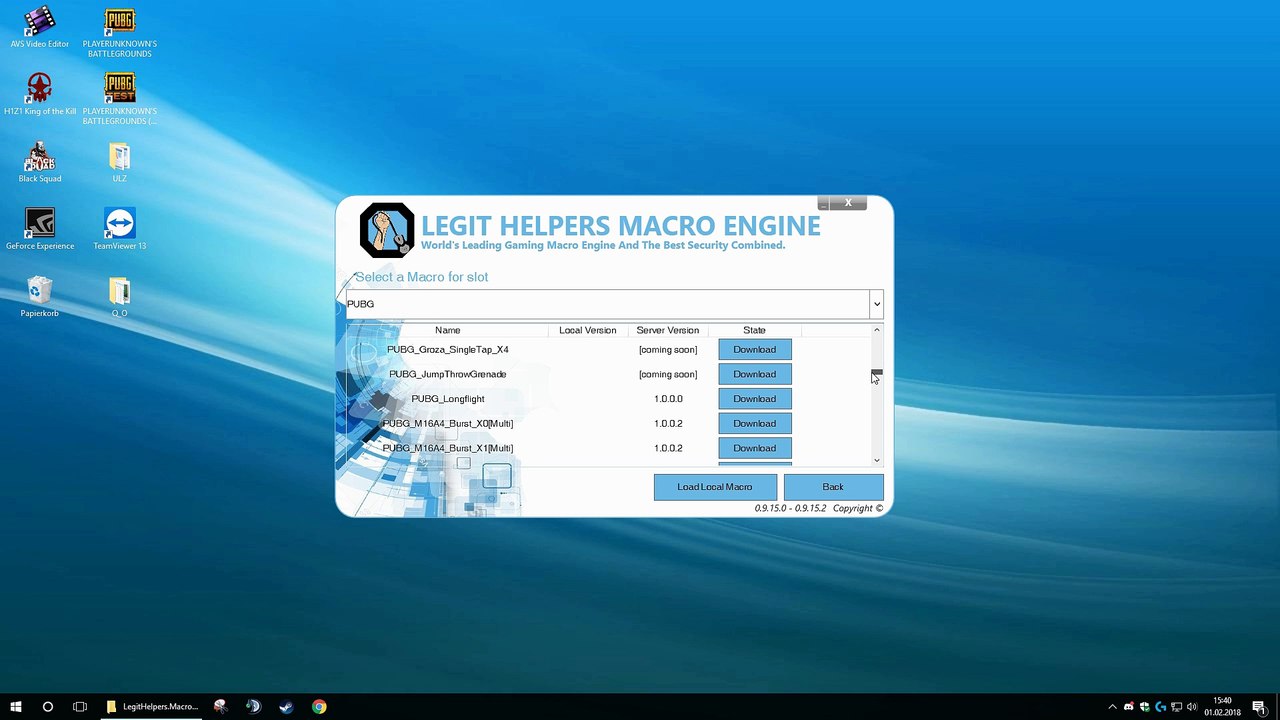Select the Q_O folder on desktop

[x=120, y=297]
